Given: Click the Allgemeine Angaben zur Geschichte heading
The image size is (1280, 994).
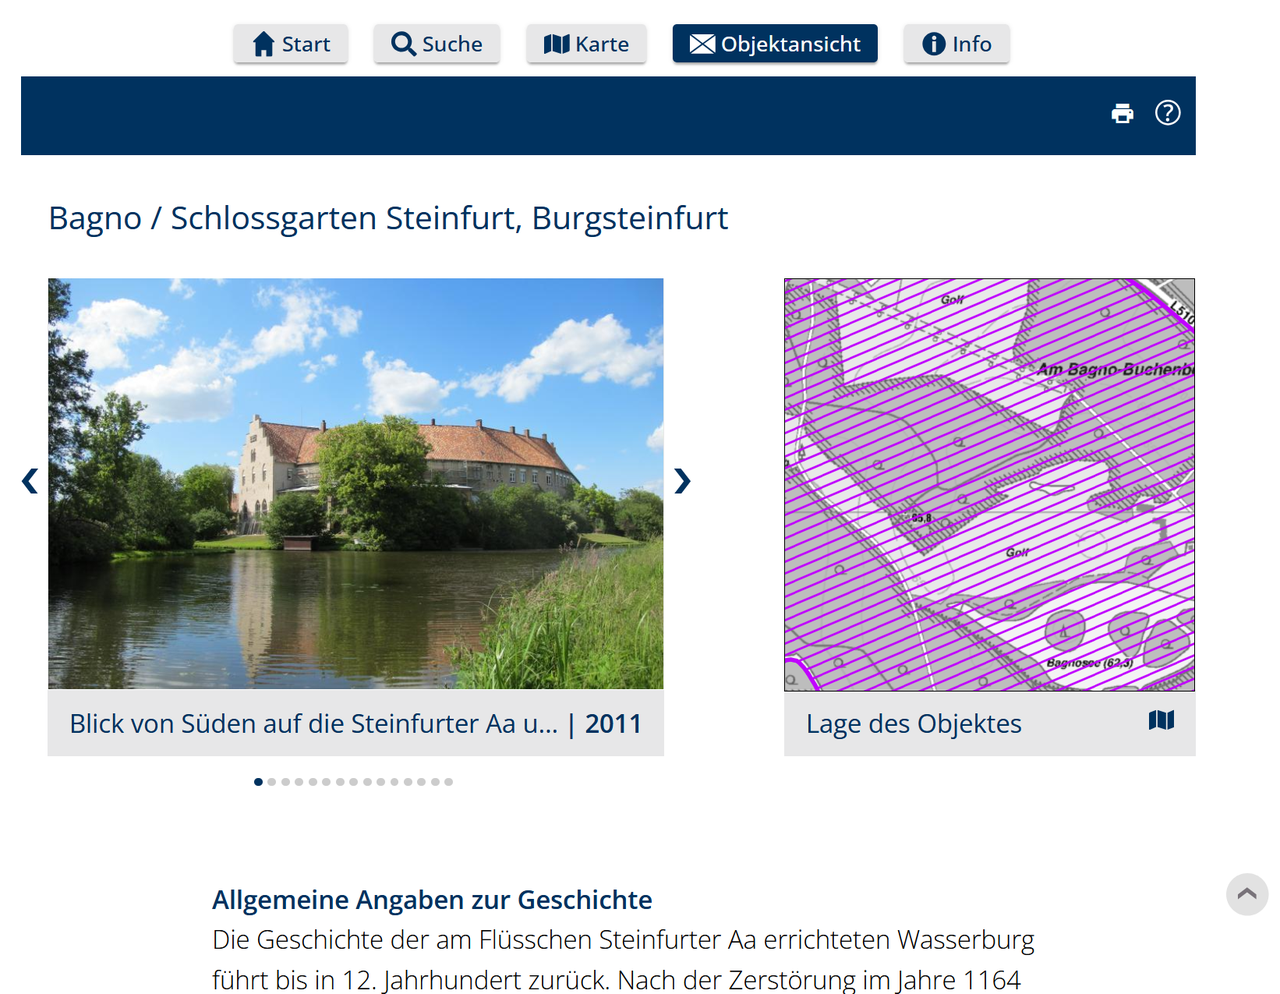Looking at the screenshot, I should [x=432, y=900].
